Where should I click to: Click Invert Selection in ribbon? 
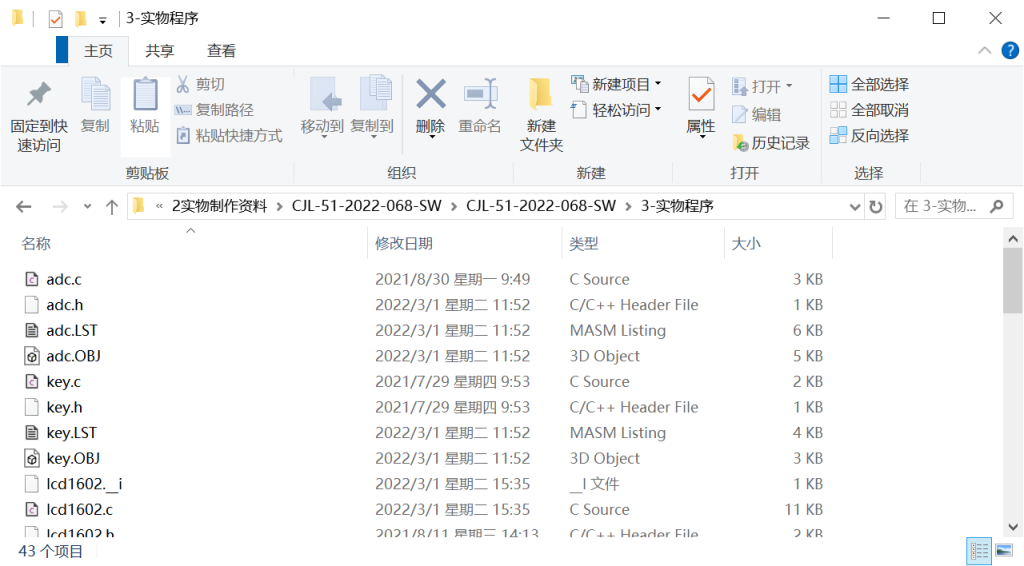[869, 135]
